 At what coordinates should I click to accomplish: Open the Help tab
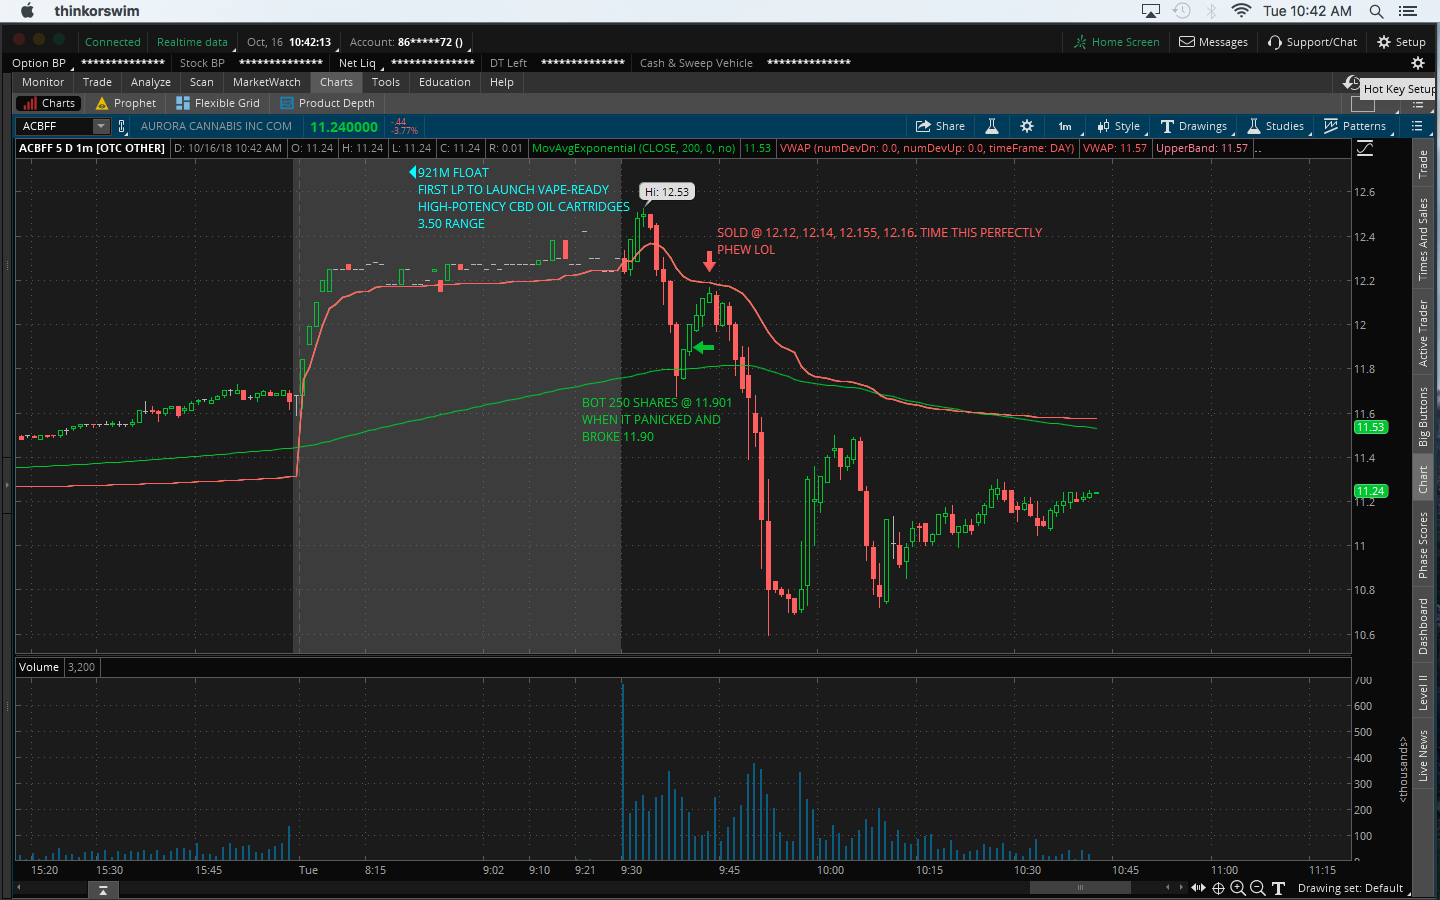click(x=502, y=82)
